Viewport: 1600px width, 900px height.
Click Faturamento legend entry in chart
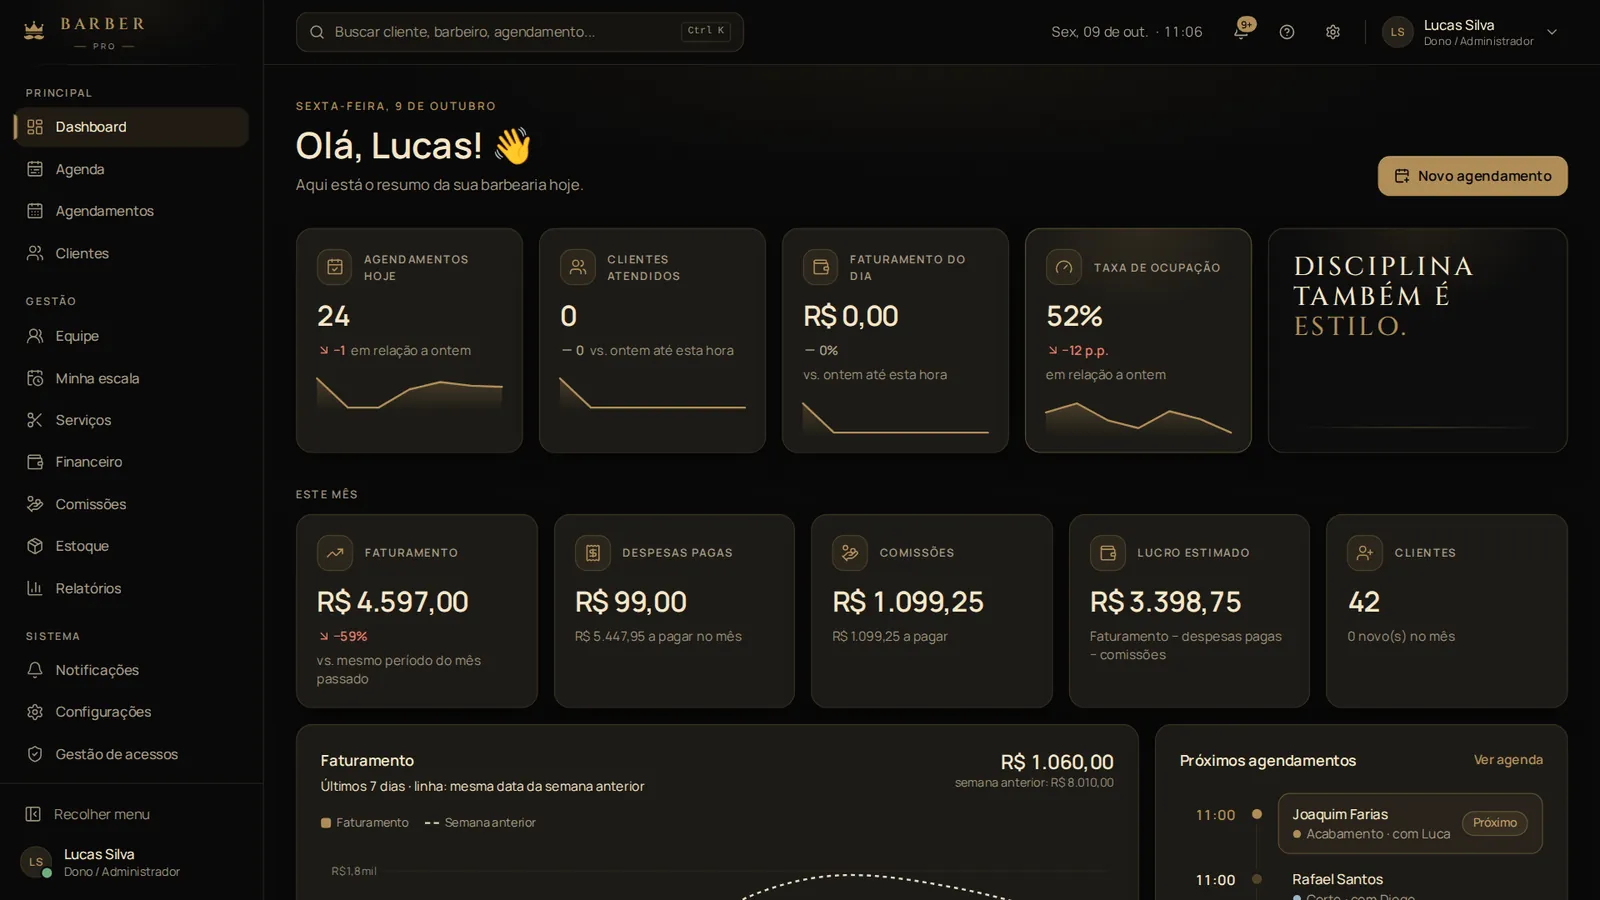[365, 823]
